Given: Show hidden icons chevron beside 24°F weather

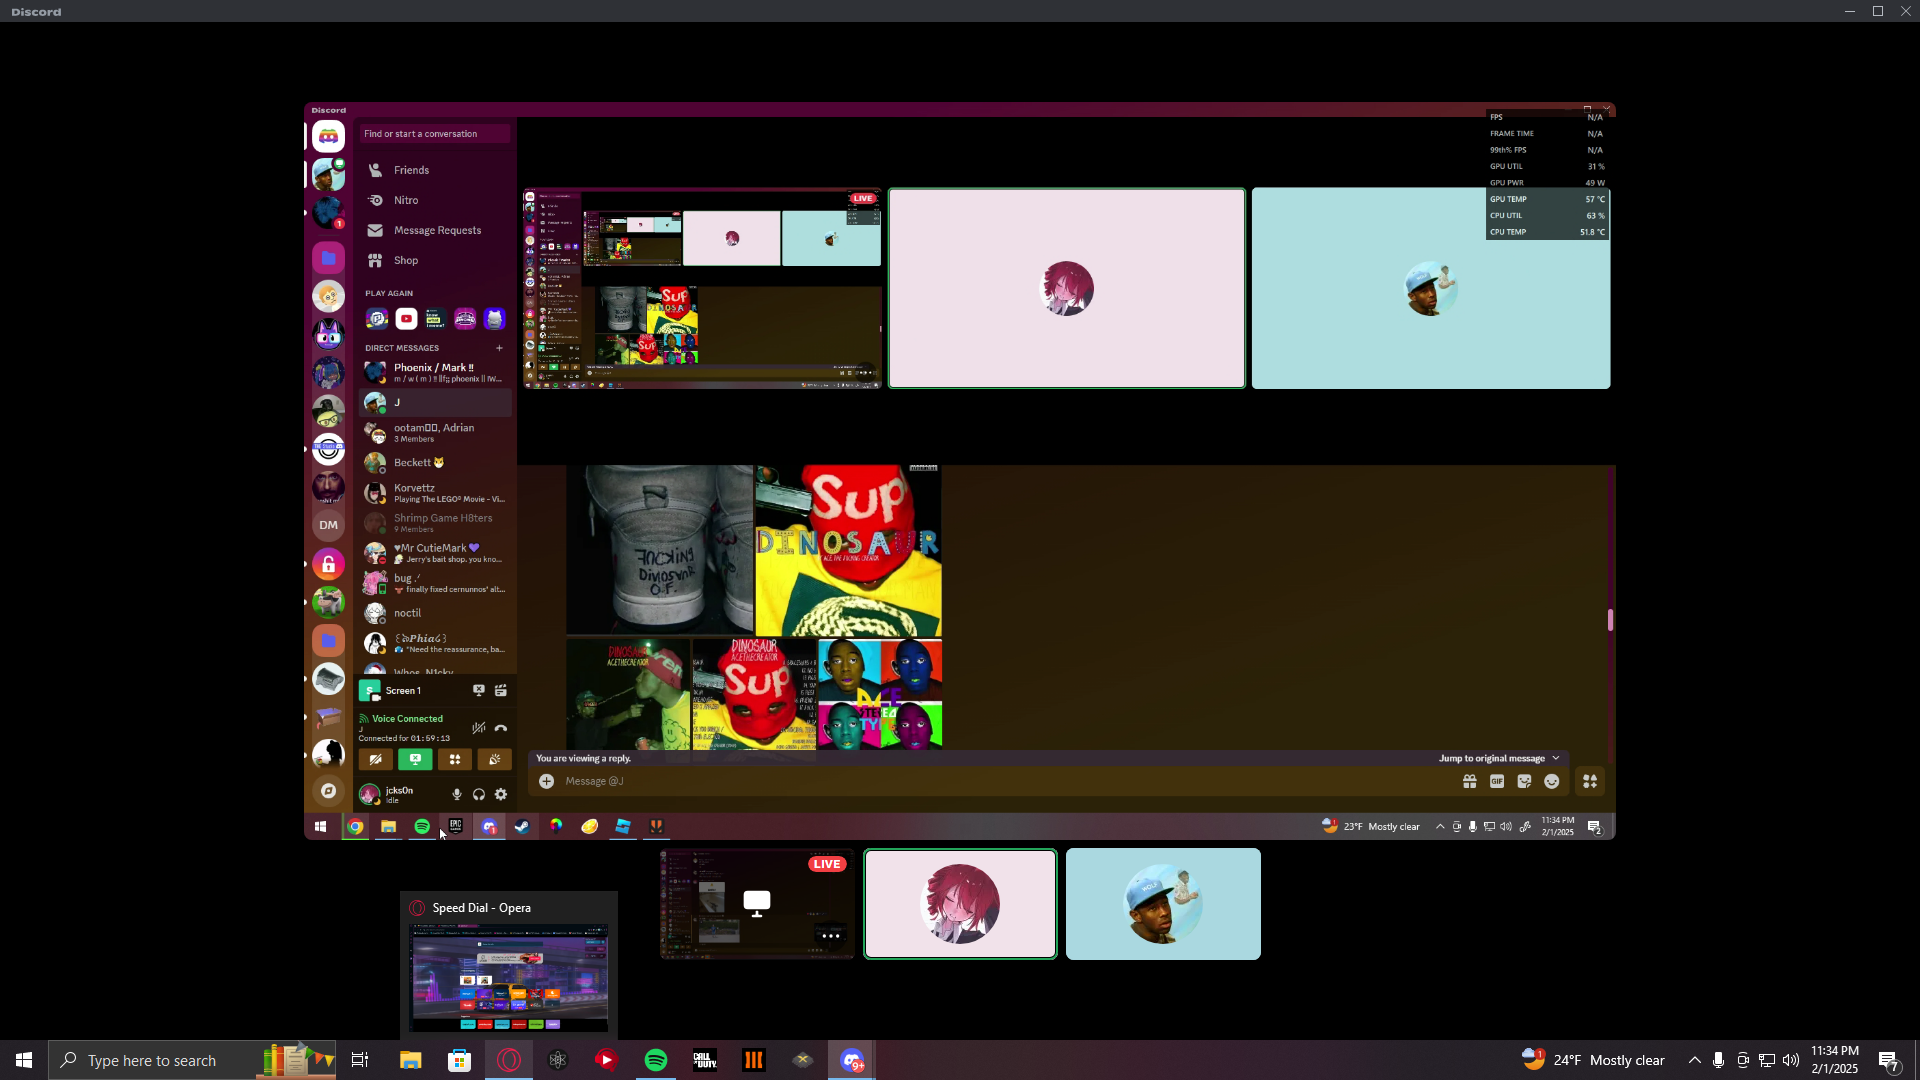Looking at the screenshot, I should pos(1694,1060).
